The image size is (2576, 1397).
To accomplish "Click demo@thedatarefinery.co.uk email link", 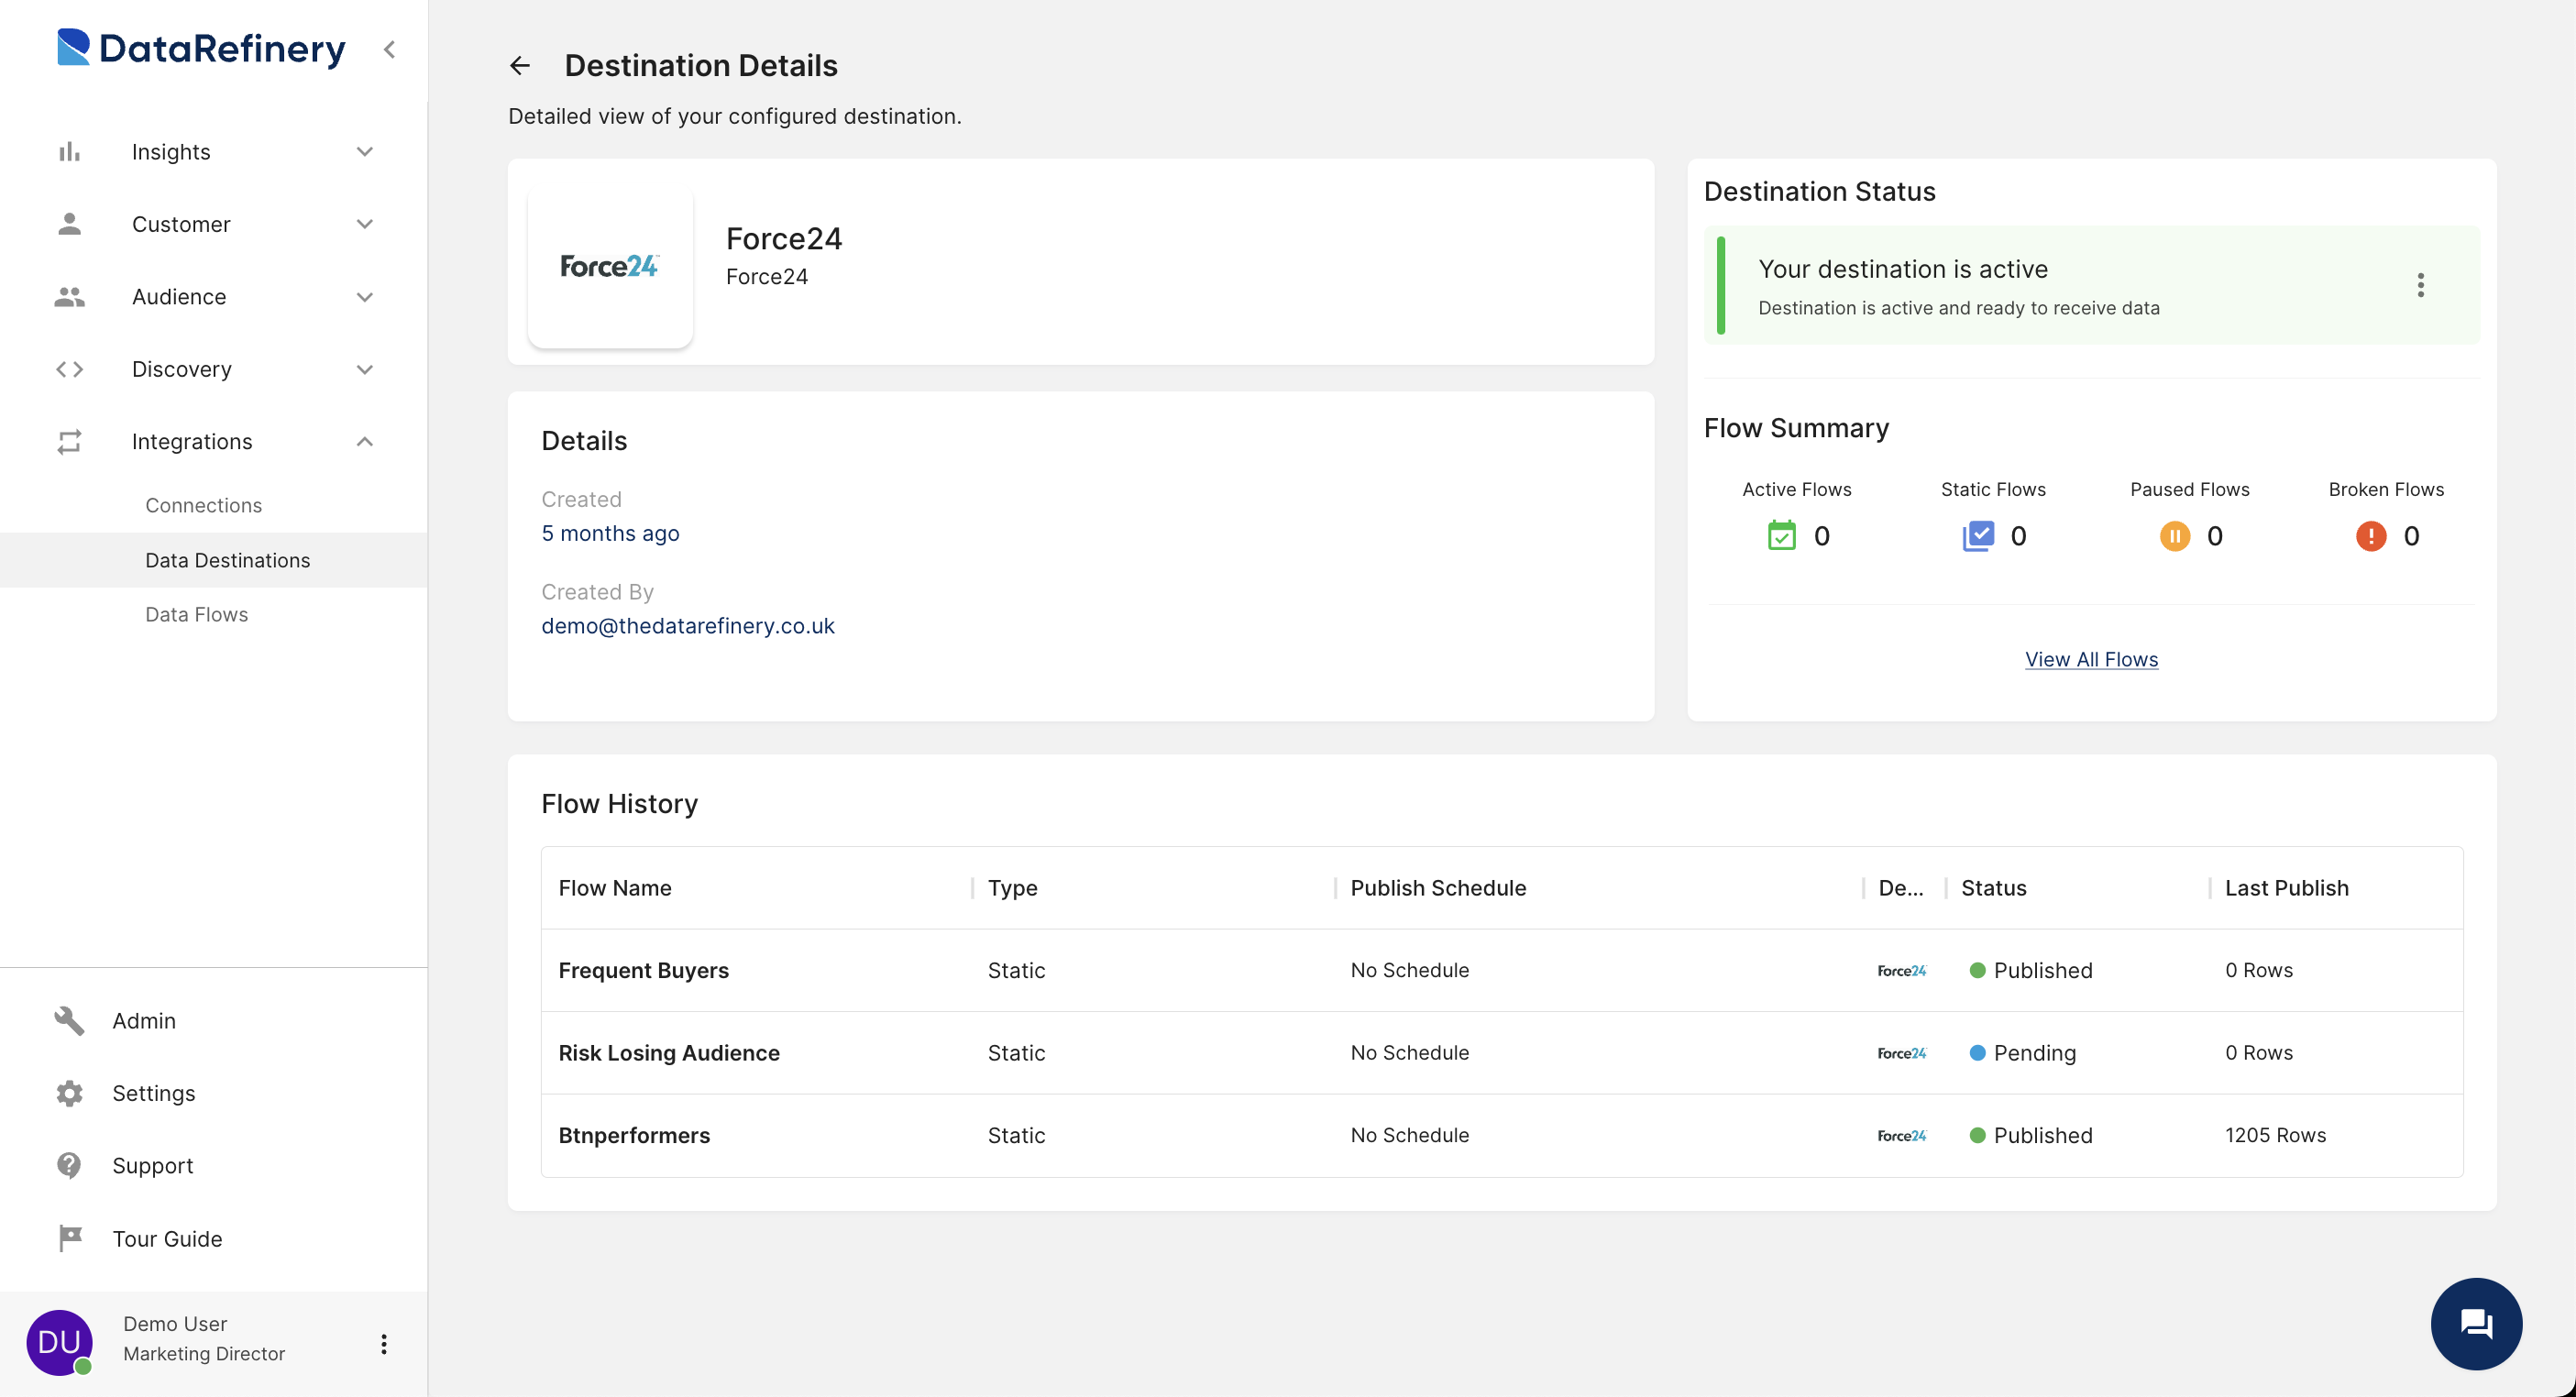I will [x=687, y=626].
